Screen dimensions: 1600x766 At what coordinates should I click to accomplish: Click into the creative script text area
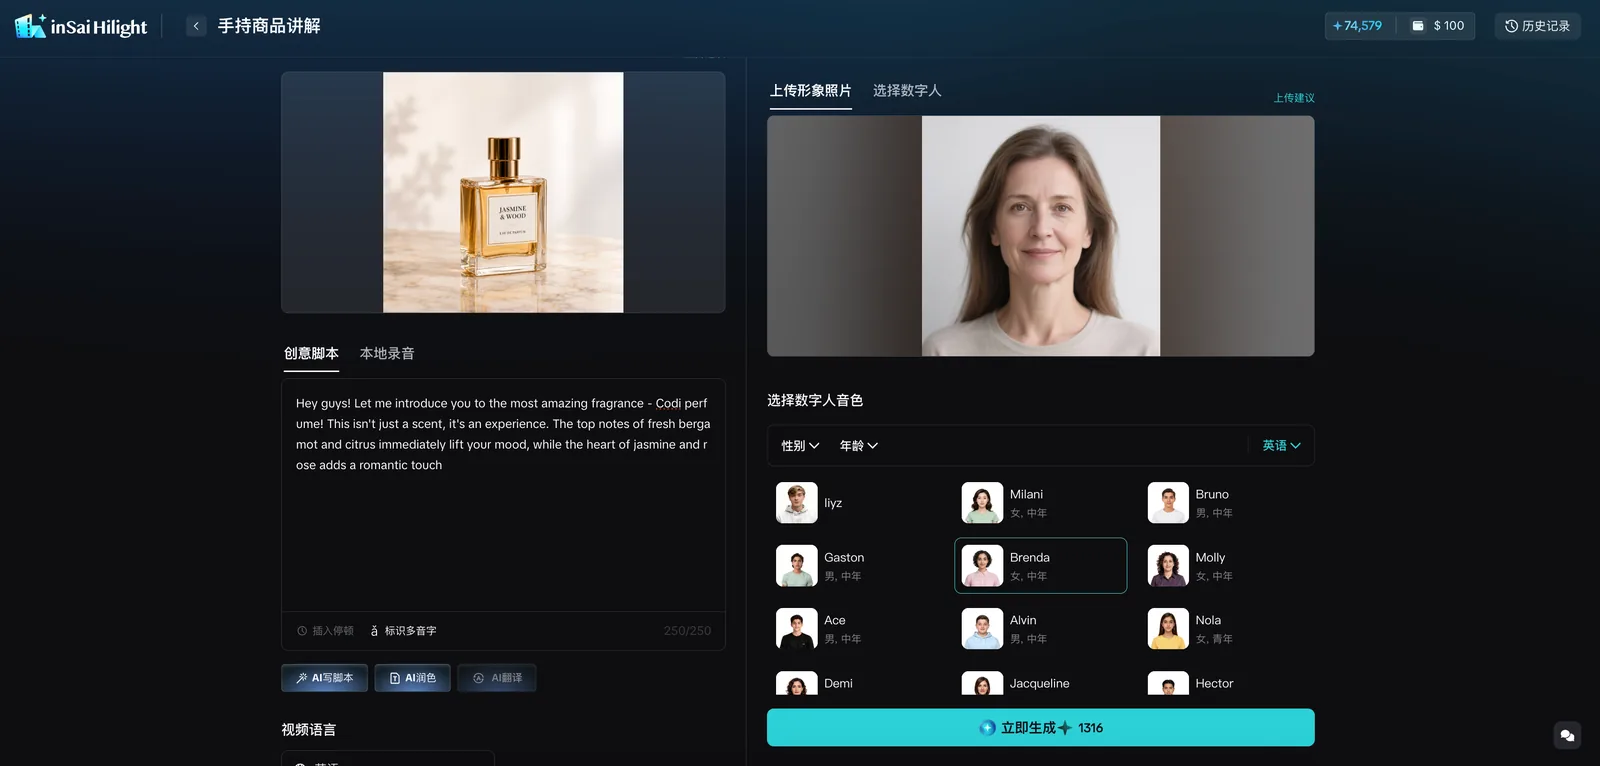(x=503, y=495)
